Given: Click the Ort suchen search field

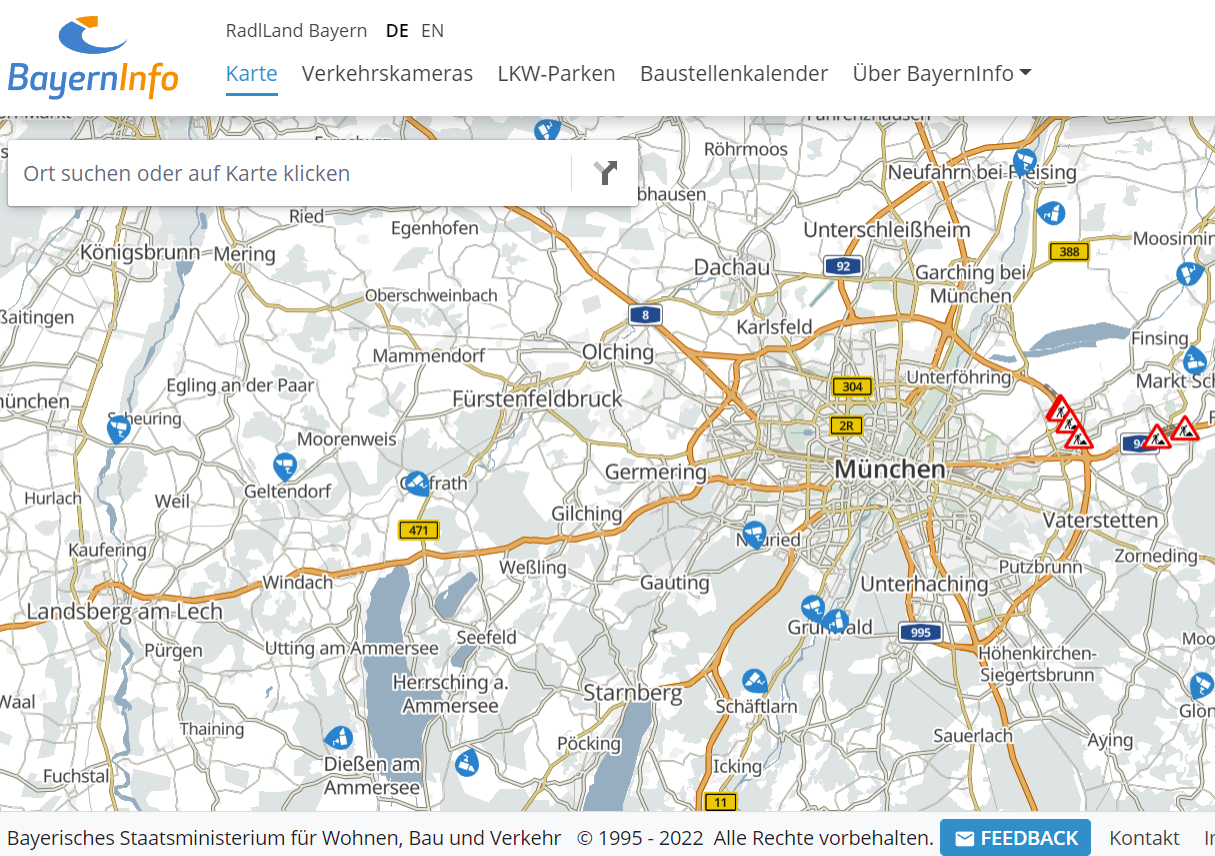Looking at the screenshot, I should 290,173.
